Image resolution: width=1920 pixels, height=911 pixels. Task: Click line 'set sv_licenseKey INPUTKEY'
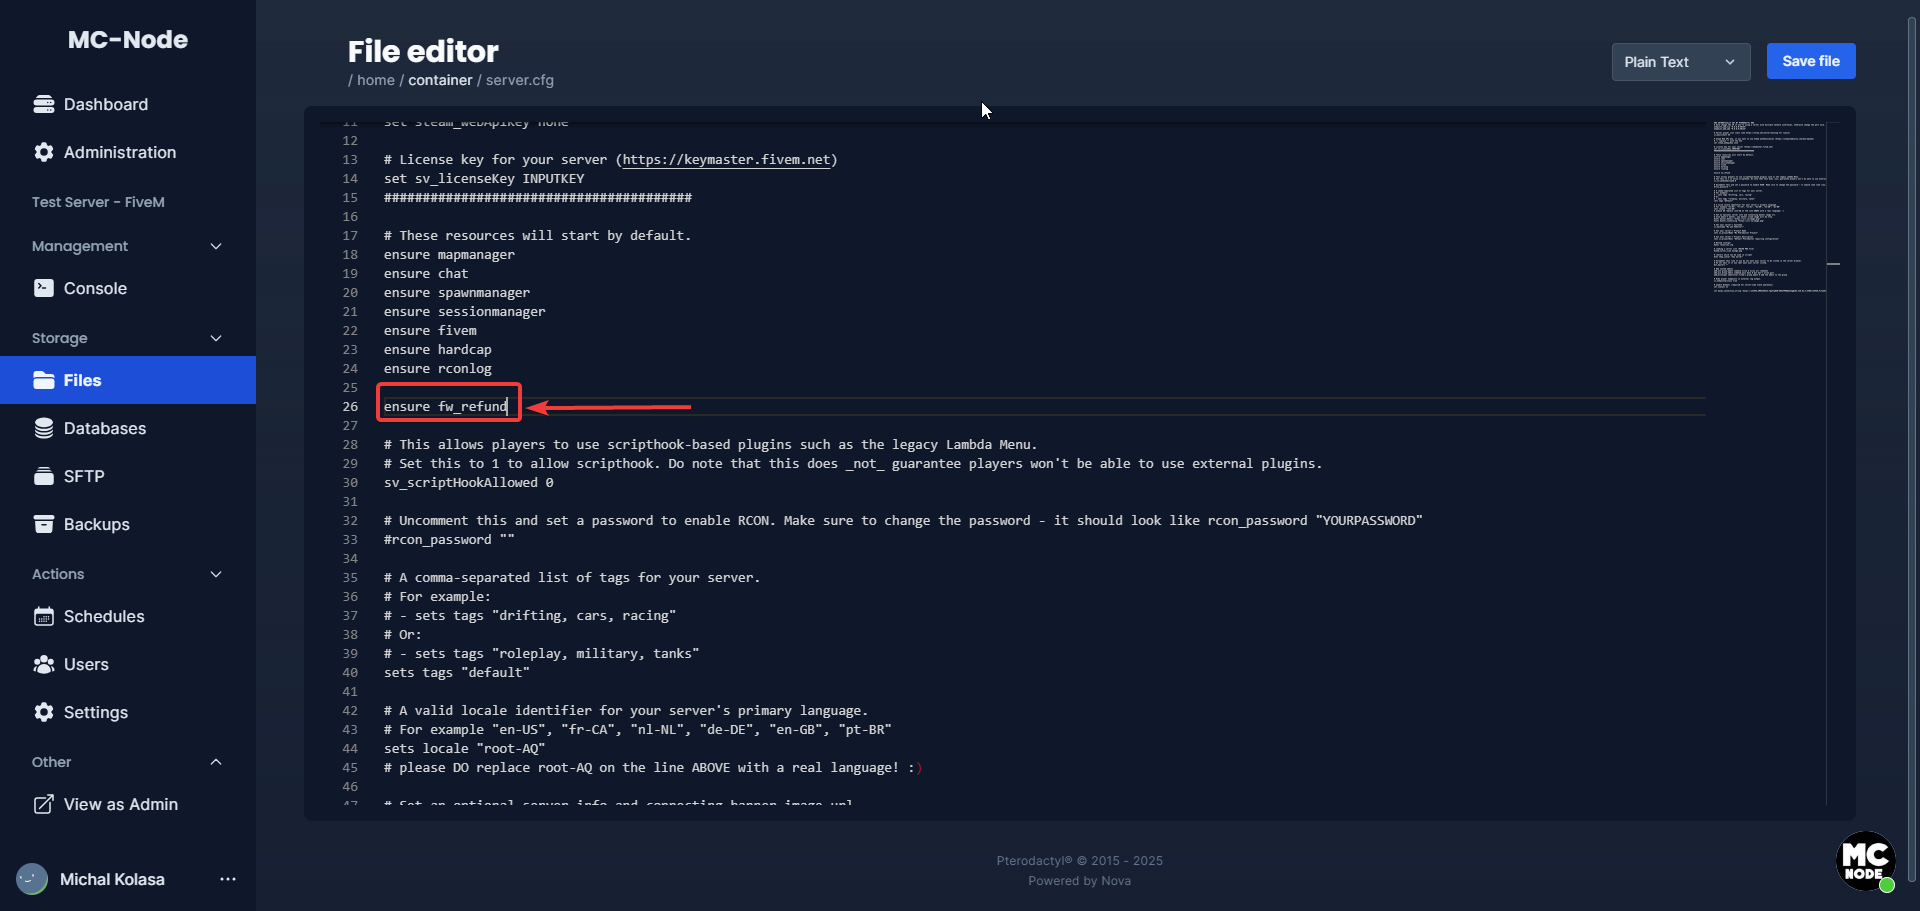click(x=484, y=179)
